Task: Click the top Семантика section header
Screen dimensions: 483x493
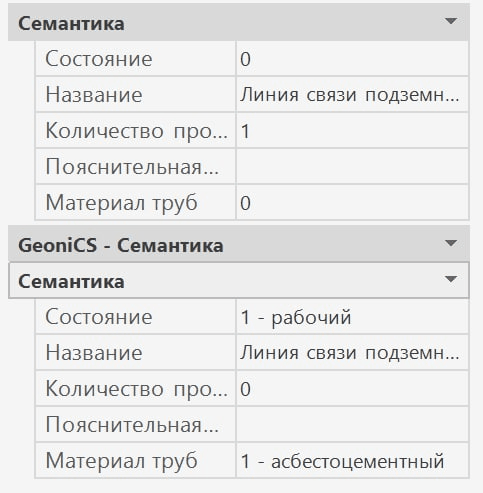Action: (x=239, y=23)
